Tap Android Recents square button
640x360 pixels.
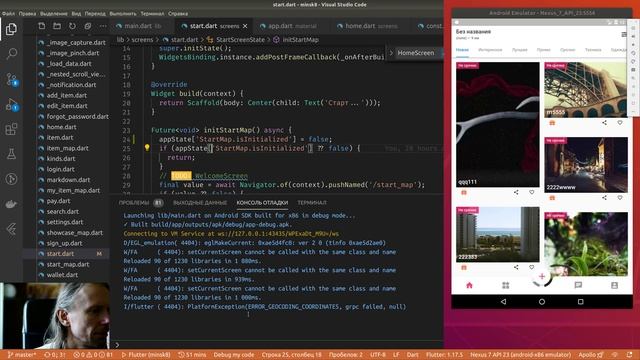(580, 302)
